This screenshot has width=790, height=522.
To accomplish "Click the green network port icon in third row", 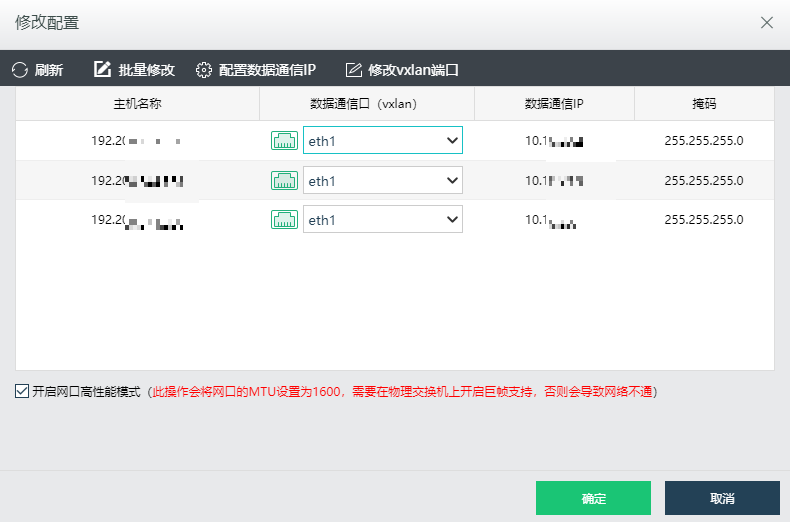I will tap(284, 220).
